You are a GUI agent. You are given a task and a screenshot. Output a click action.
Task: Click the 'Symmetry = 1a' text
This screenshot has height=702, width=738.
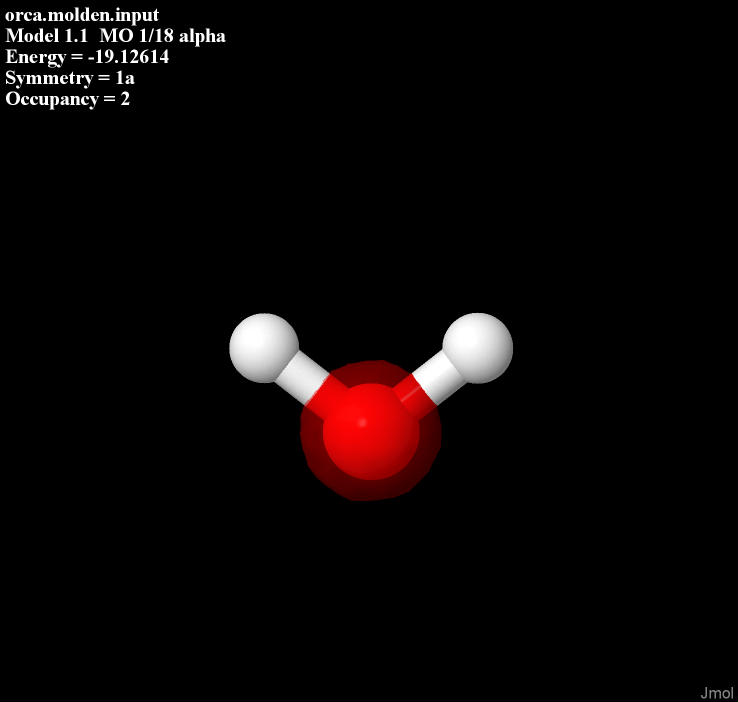tap(70, 78)
